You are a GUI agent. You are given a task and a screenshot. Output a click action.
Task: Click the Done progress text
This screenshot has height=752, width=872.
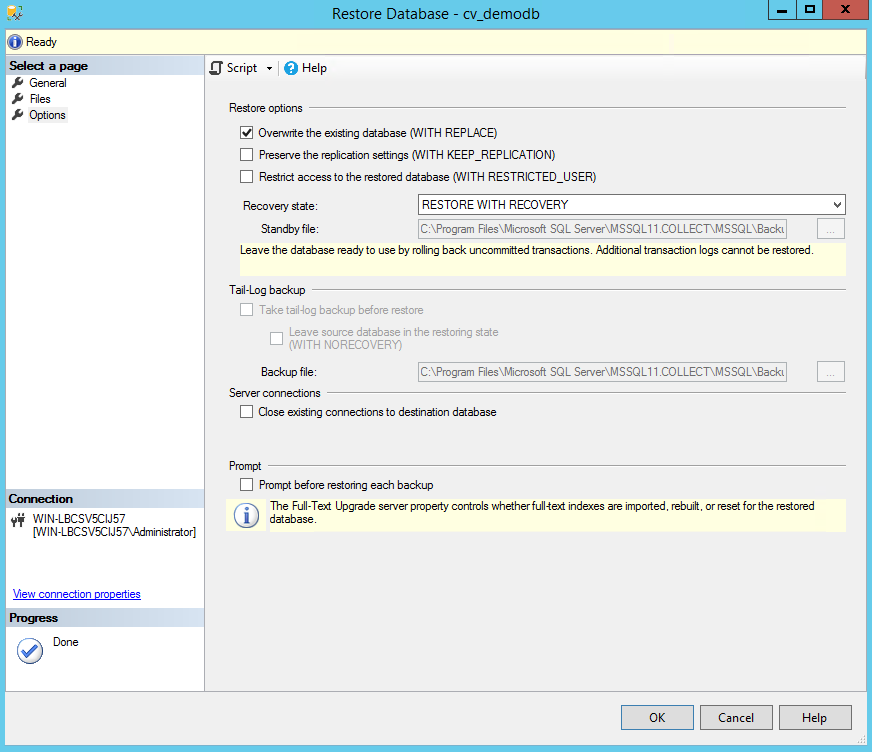tap(66, 642)
